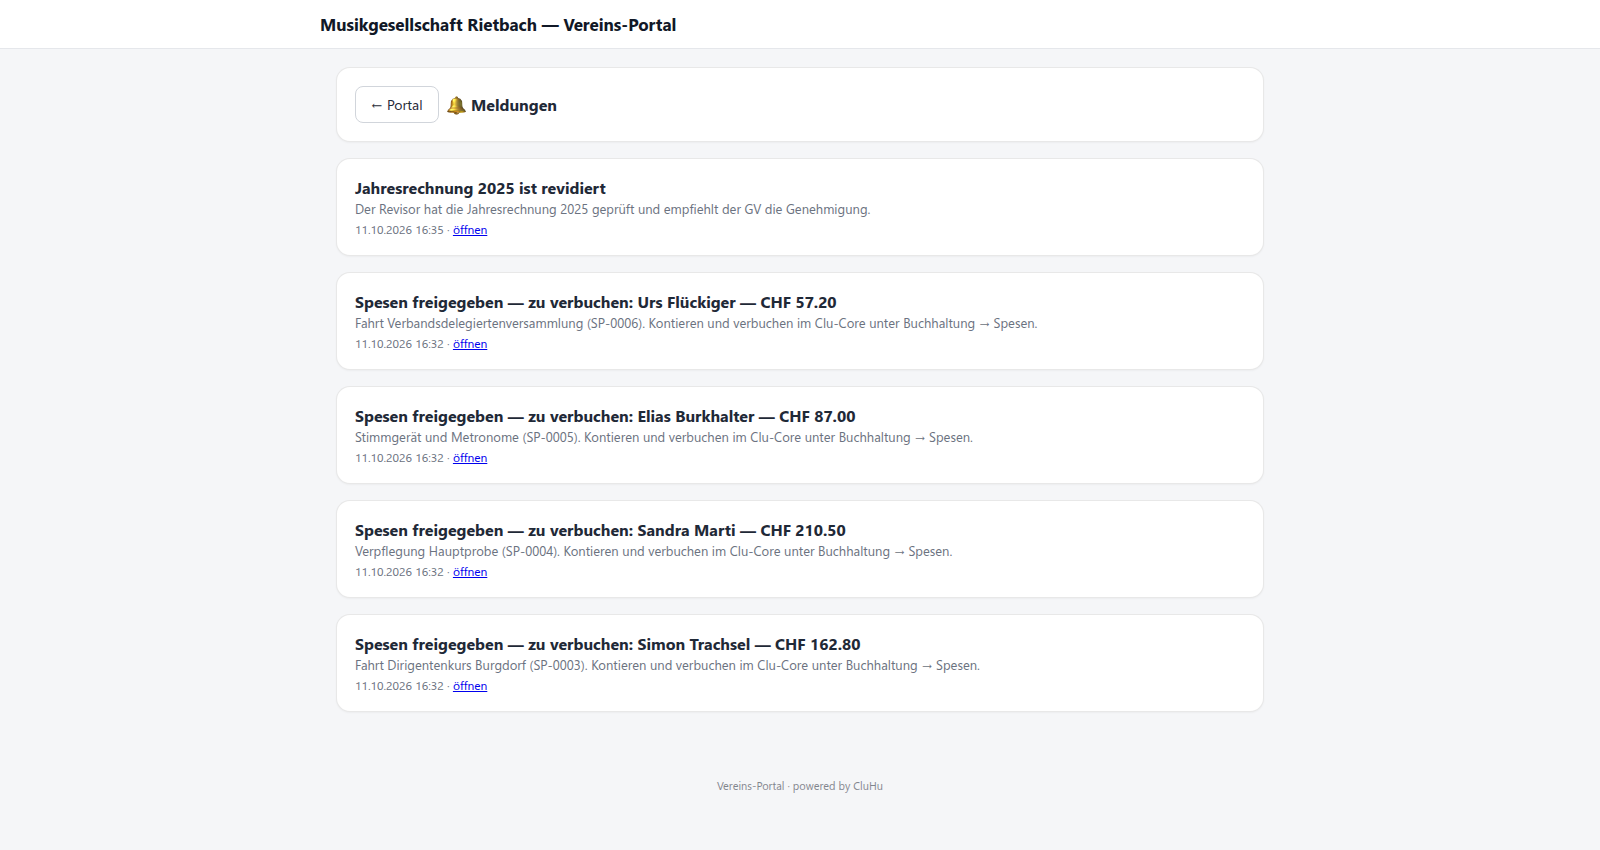Click the SP-0005 Stimmgerät und Metronome description
Viewport: 1600px width, 850px height.
(664, 438)
